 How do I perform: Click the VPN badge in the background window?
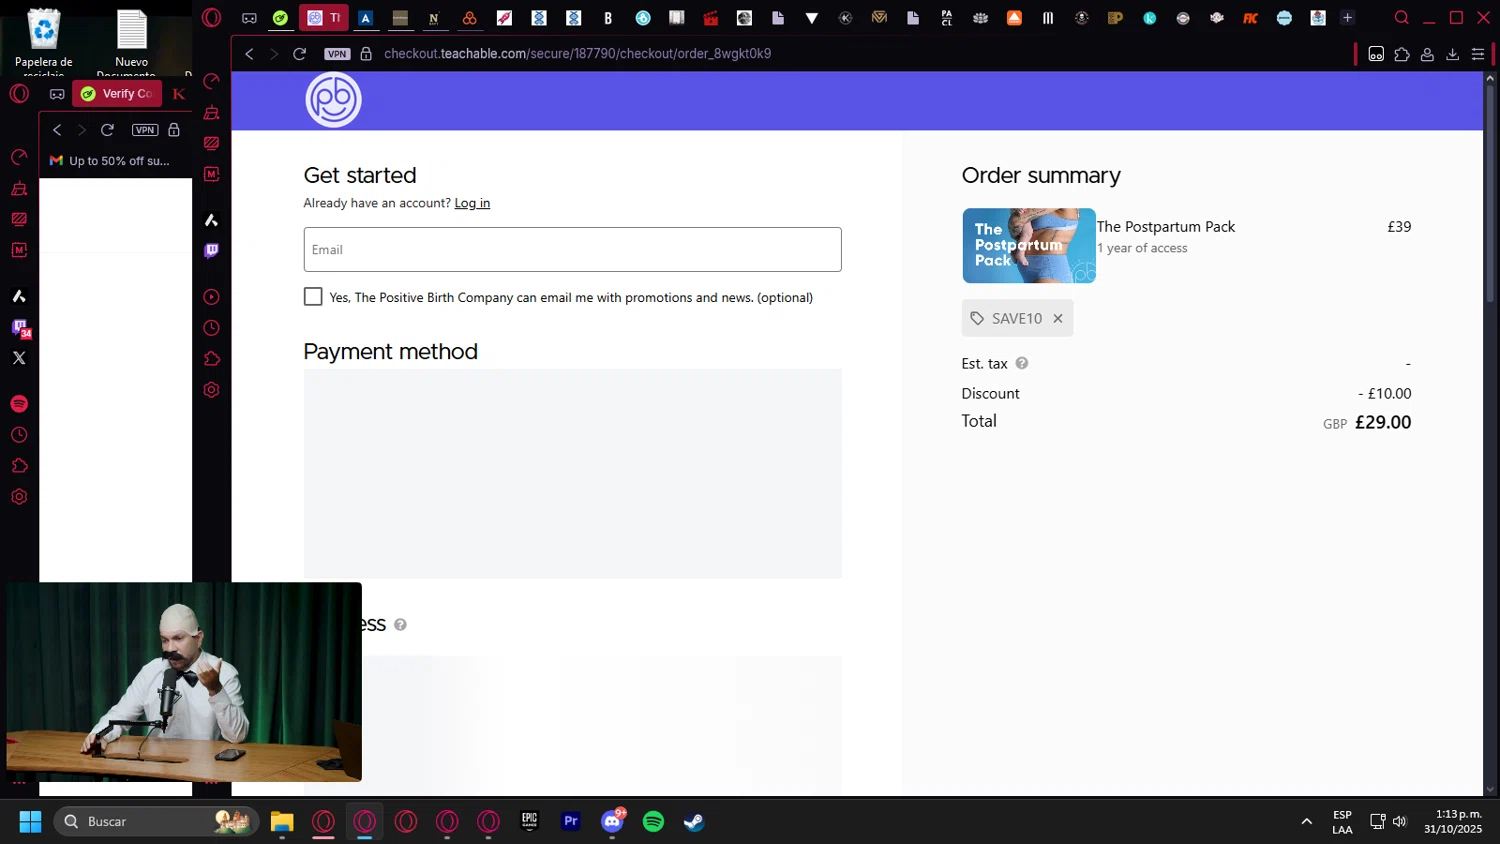point(145,130)
